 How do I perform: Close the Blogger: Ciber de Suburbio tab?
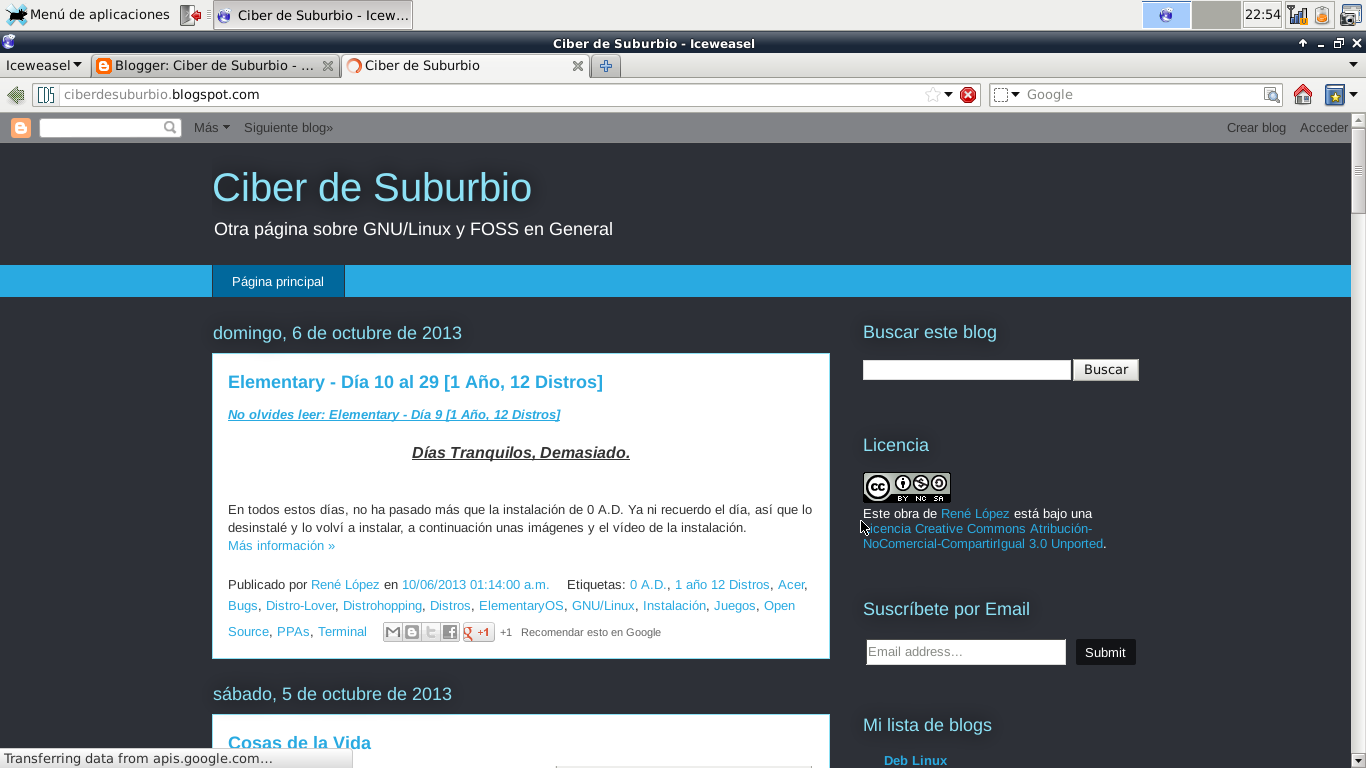[328, 66]
